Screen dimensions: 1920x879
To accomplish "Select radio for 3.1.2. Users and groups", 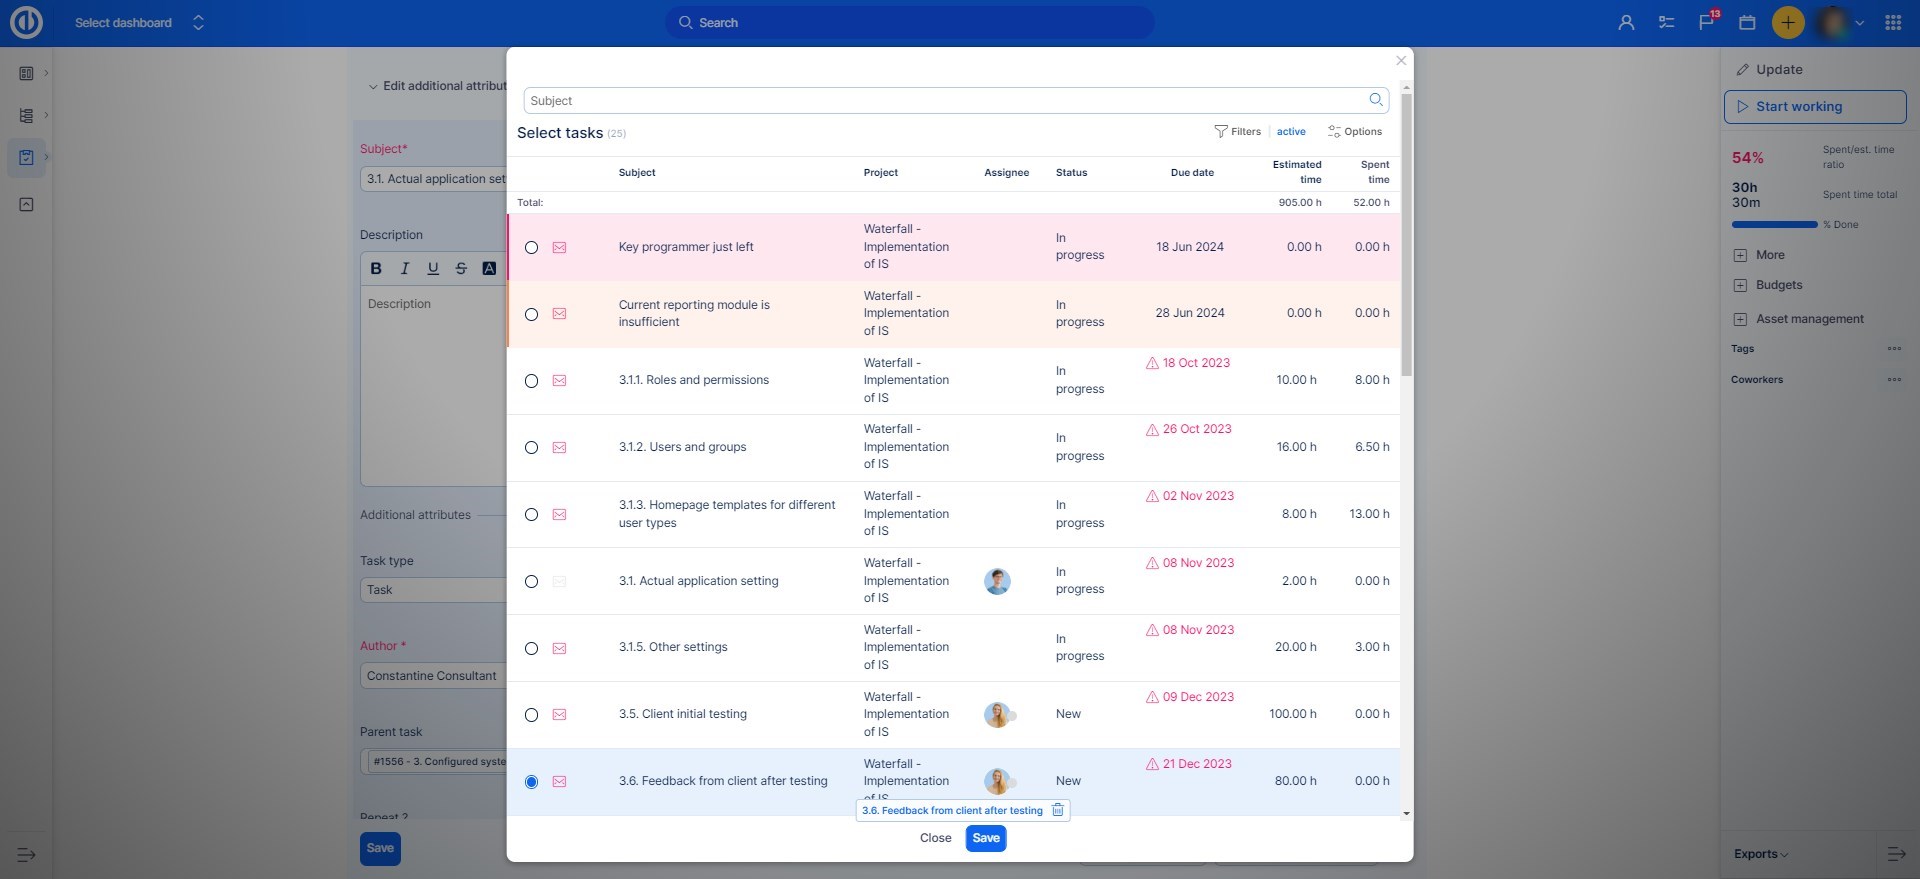I will [x=531, y=448].
